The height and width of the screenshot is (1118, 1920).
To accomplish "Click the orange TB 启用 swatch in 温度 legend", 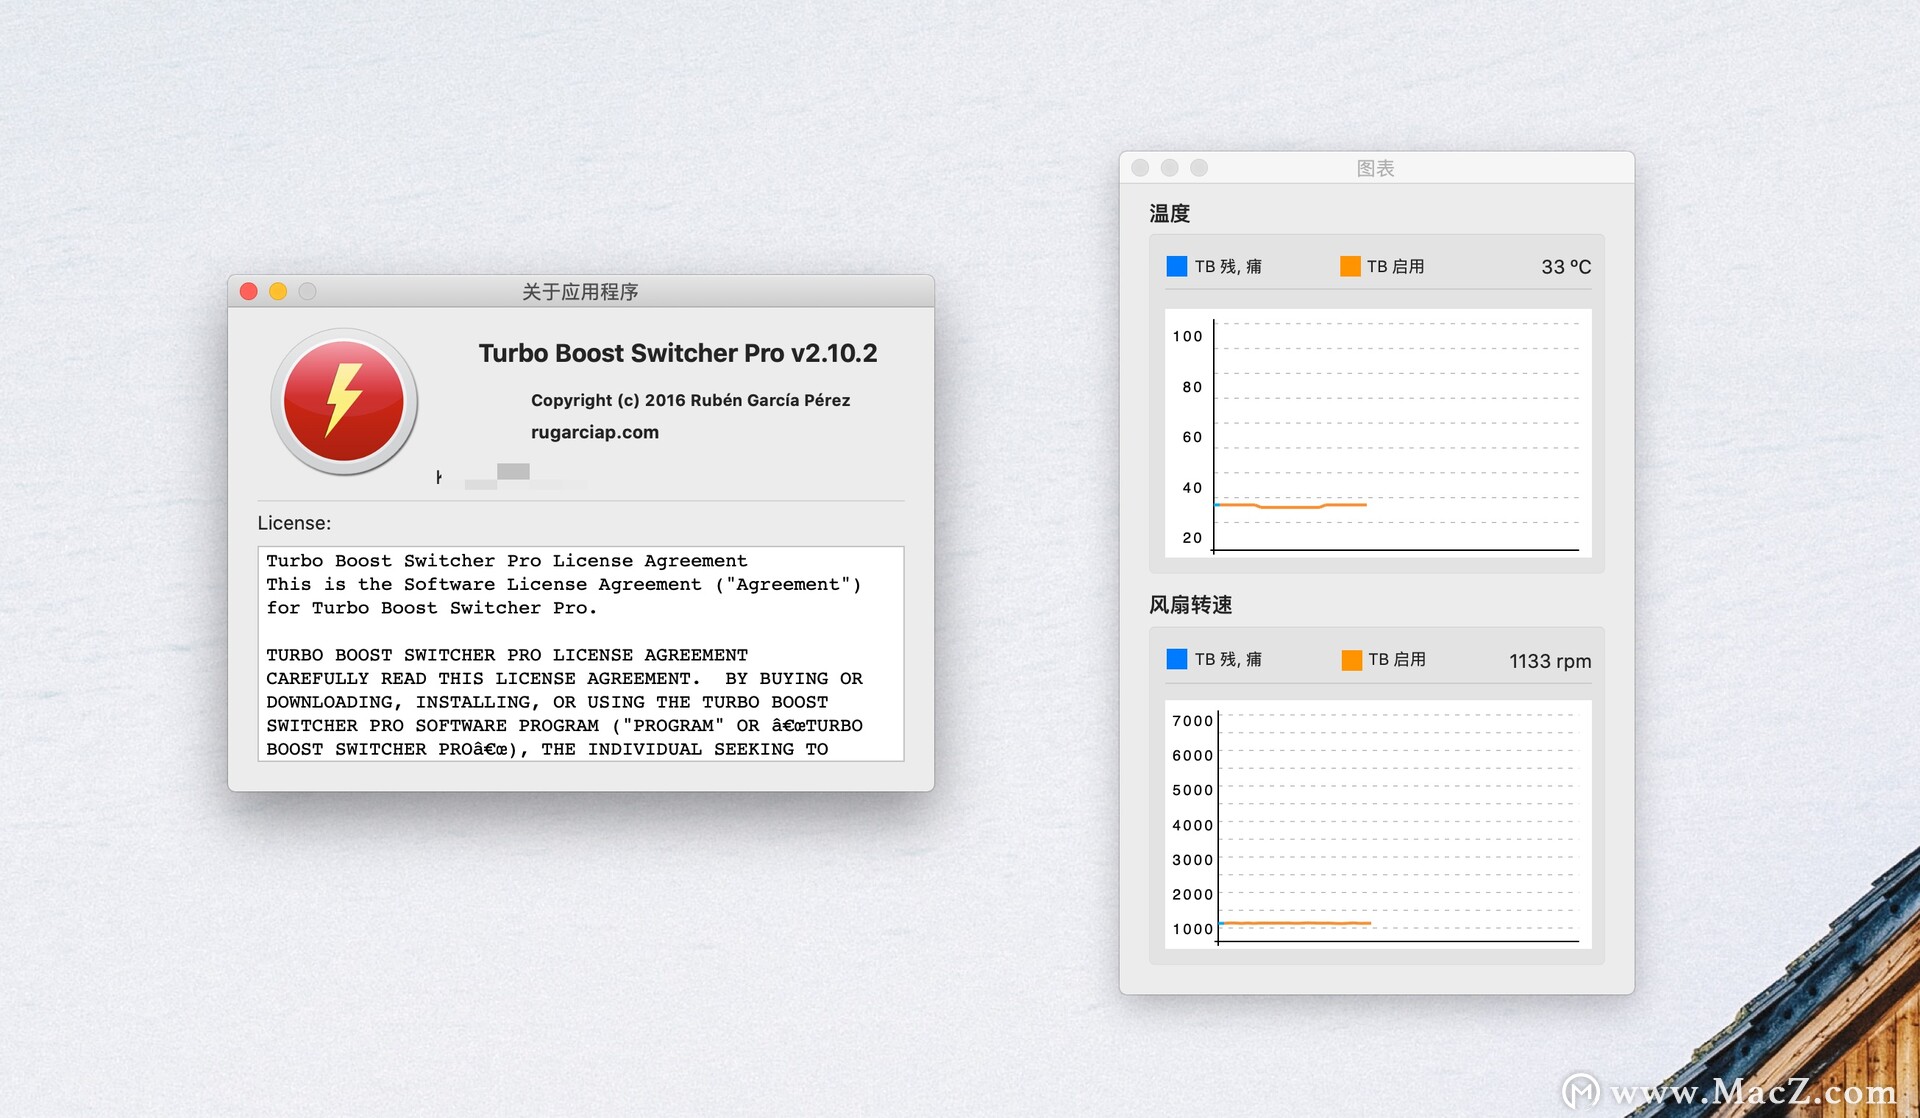I will coord(1350,266).
